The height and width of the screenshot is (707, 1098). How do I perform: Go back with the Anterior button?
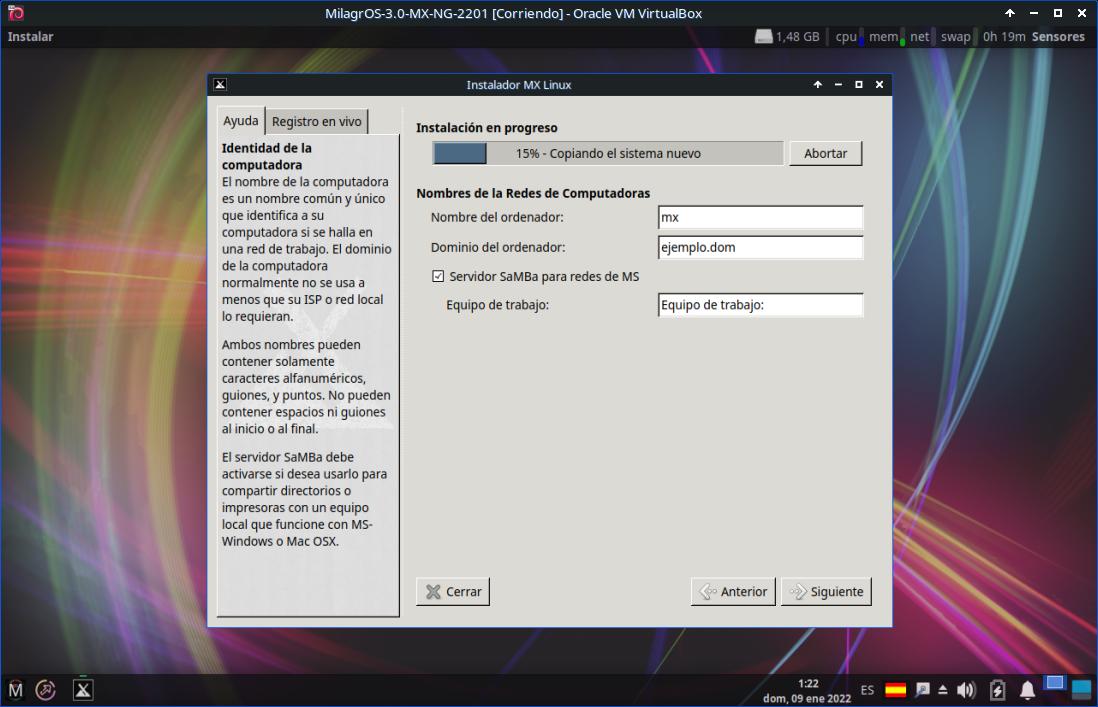[x=734, y=592]
